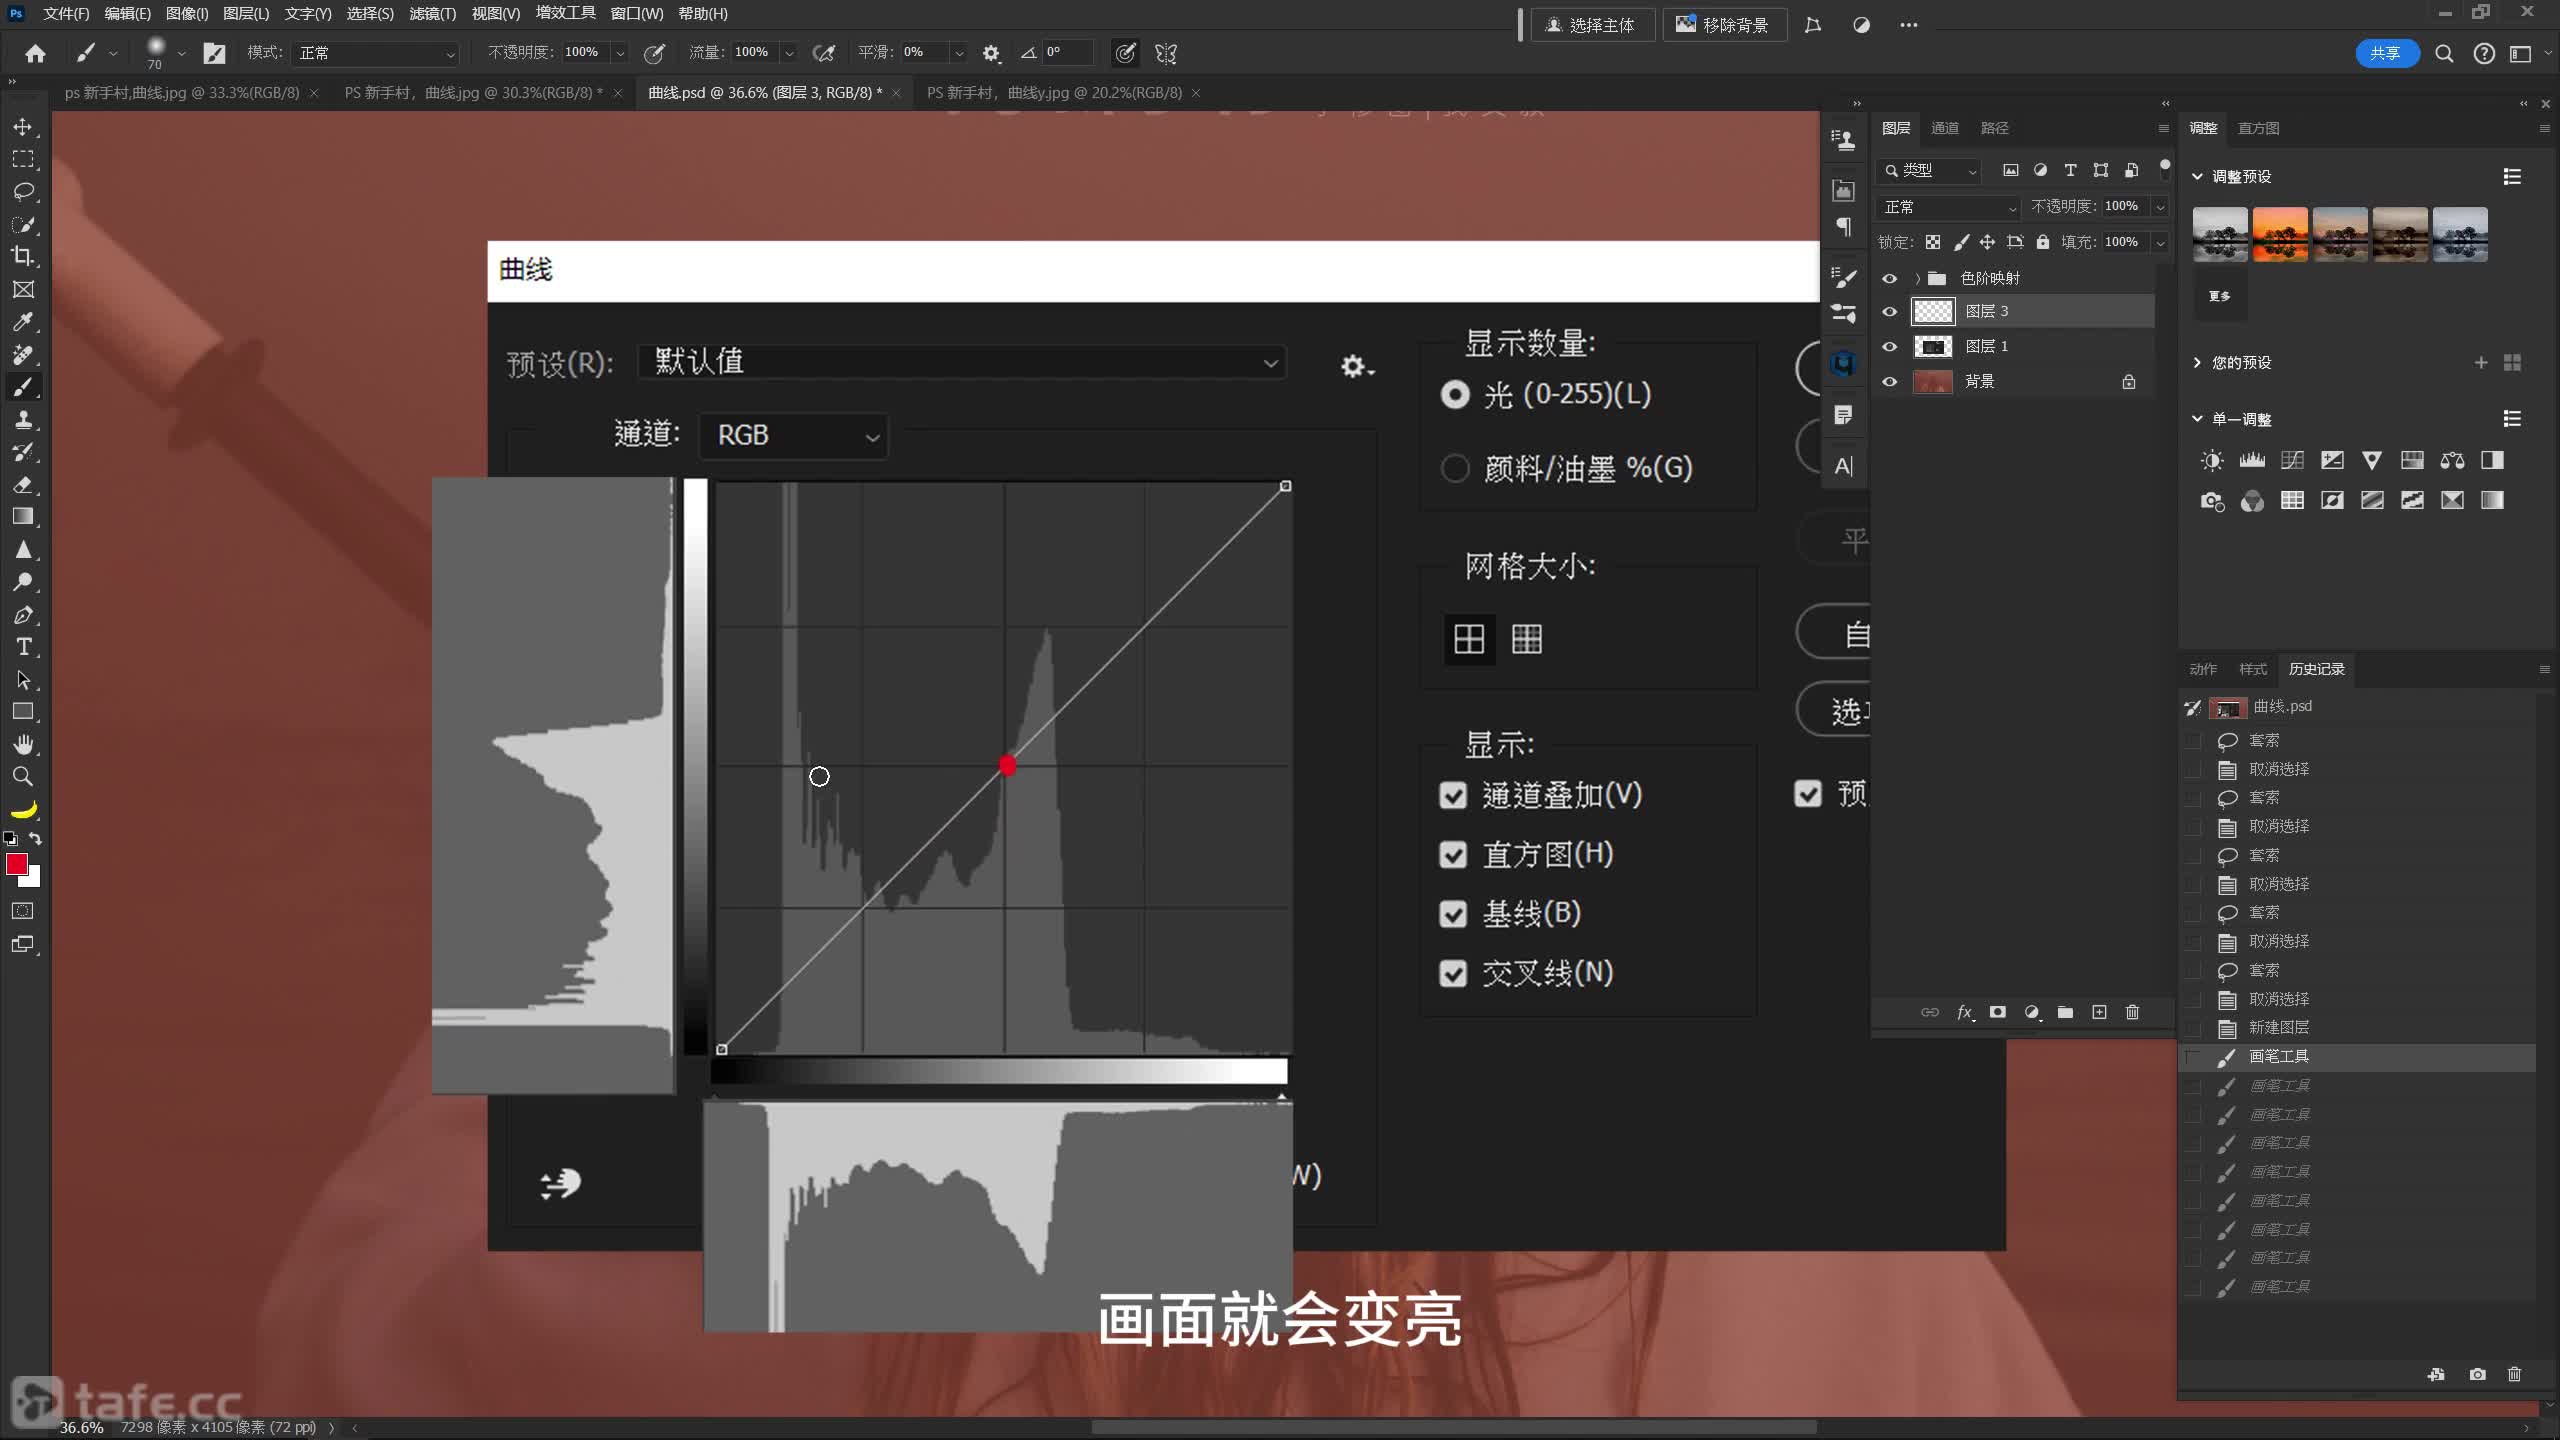
Task: Select the 颜料/油墨 %(G) radio button
Action: point(1455,468)
